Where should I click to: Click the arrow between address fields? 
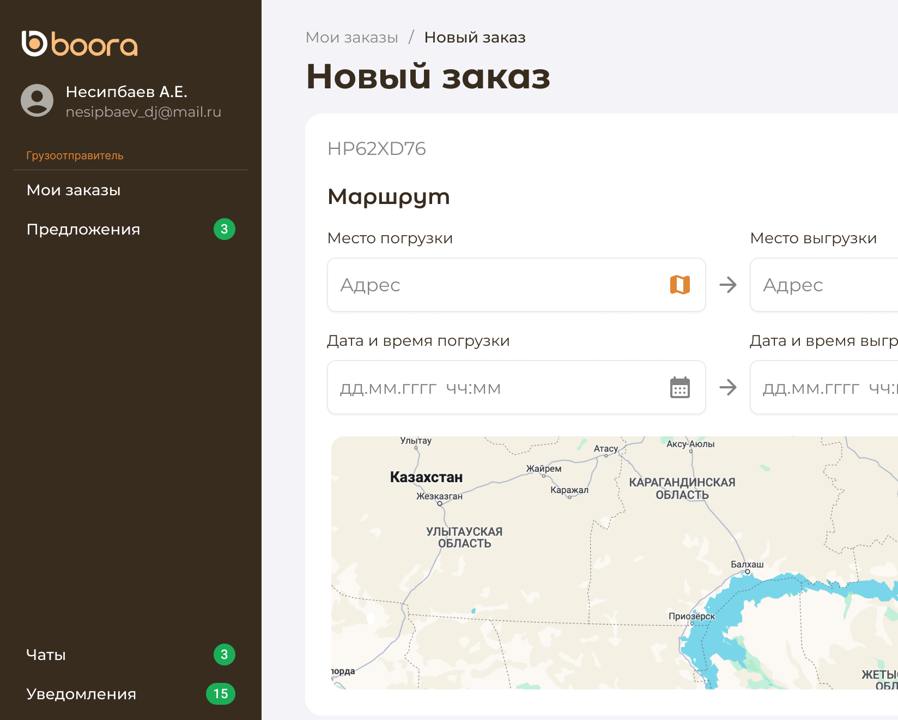728,285
